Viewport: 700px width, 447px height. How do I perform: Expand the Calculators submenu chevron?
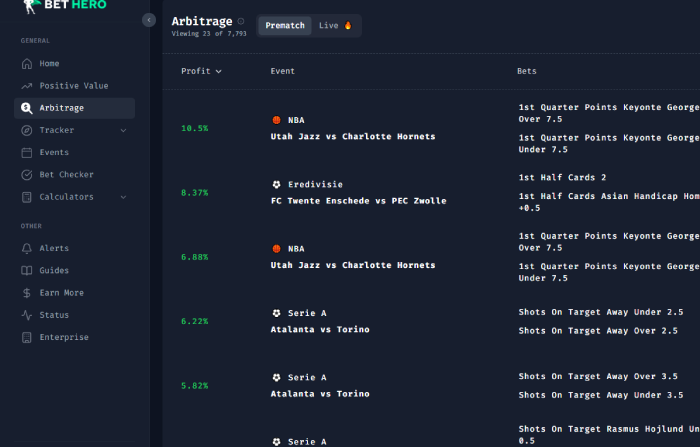[x=124, y=197]
